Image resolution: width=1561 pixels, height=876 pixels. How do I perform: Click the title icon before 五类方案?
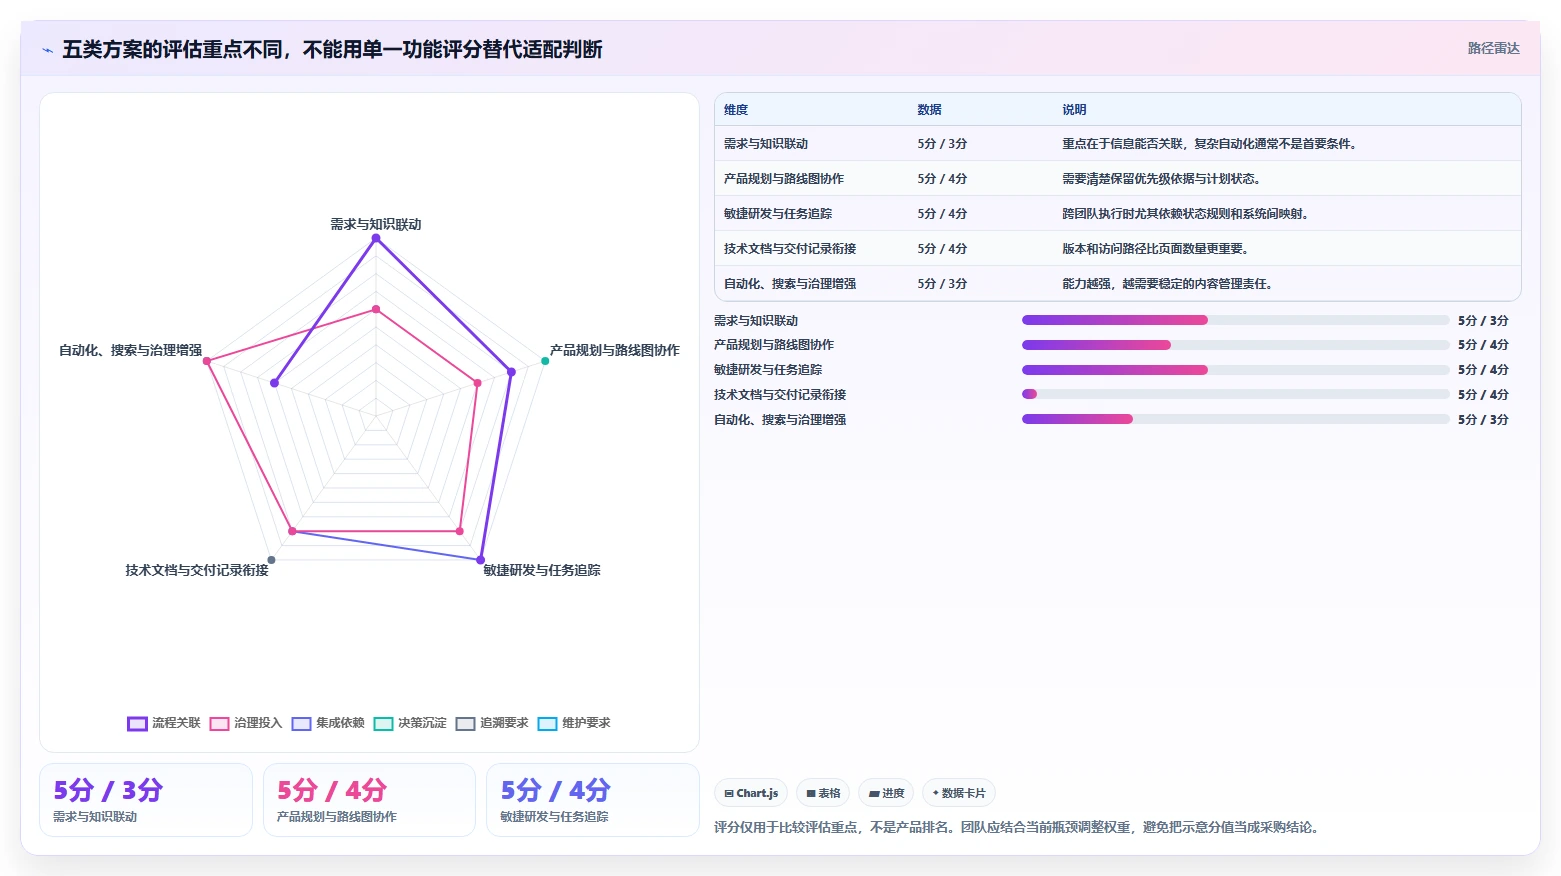coord(47,50)
